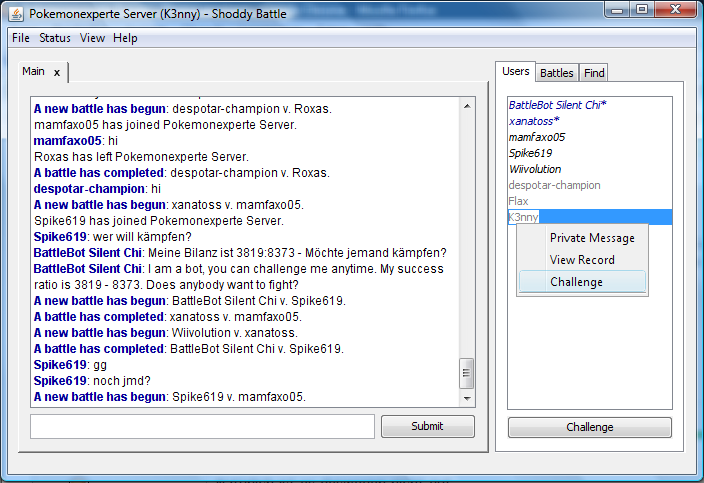704x483 pixels.
Task: Switch to the Battles tab
Action: (x=556, y=73)
